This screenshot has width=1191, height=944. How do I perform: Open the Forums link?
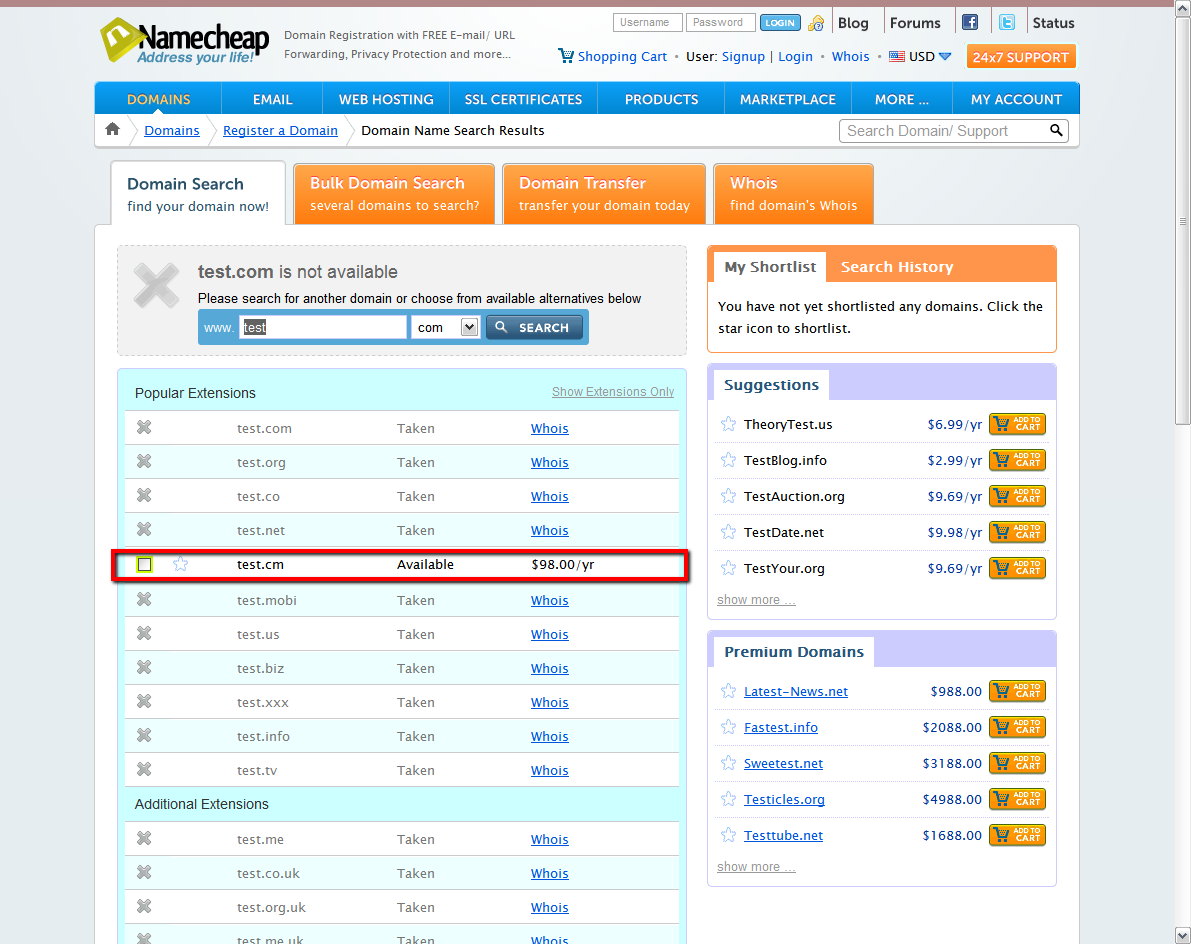coord(915,23)
